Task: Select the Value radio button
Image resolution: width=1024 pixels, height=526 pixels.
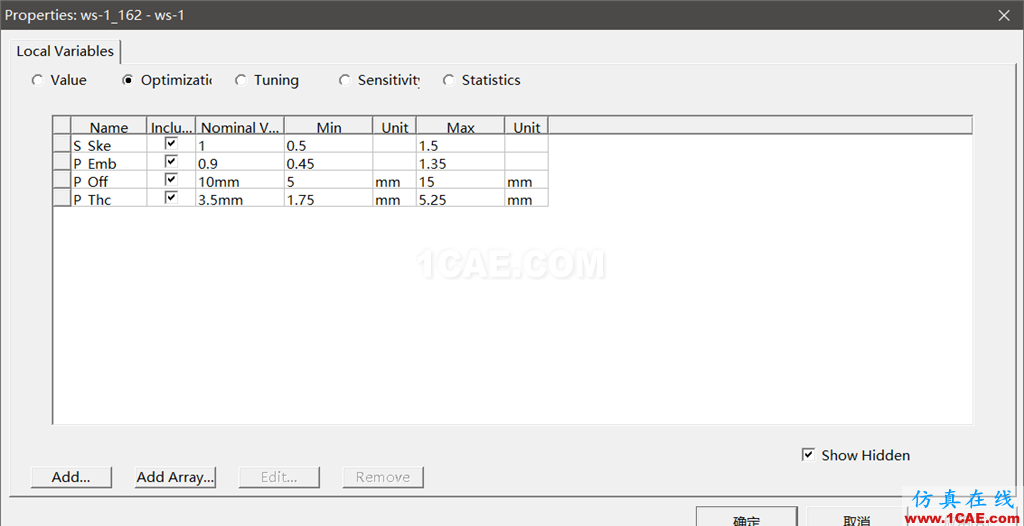Action: [x=38, y=80]
